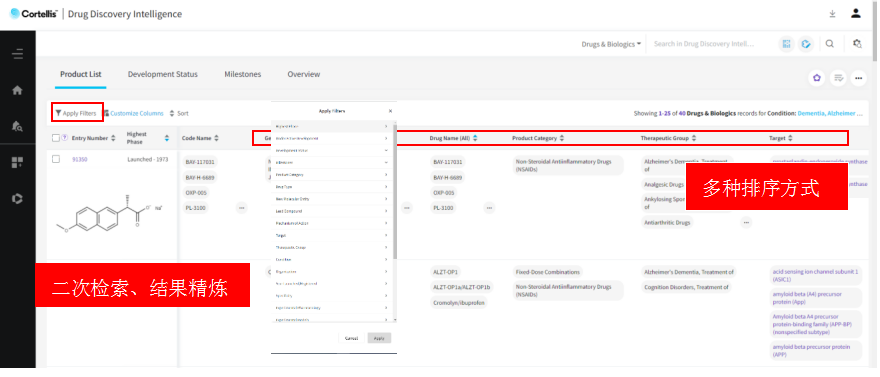Tick the checkbox for entry 91350
The width and height of the screenshot is (880, 377).
pos(56,159)
